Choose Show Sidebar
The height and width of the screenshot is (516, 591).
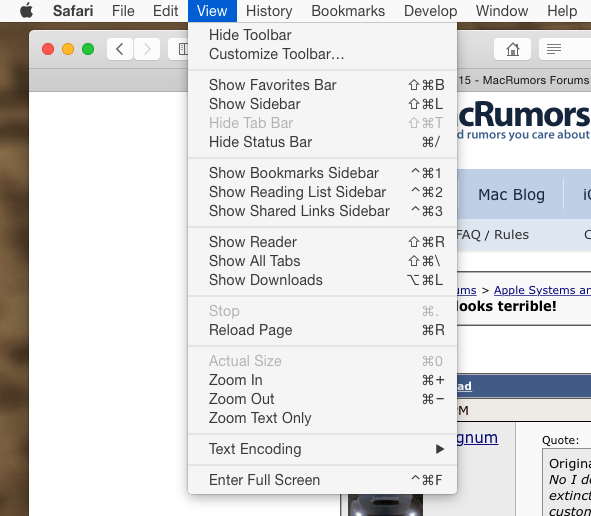(323, 104)
